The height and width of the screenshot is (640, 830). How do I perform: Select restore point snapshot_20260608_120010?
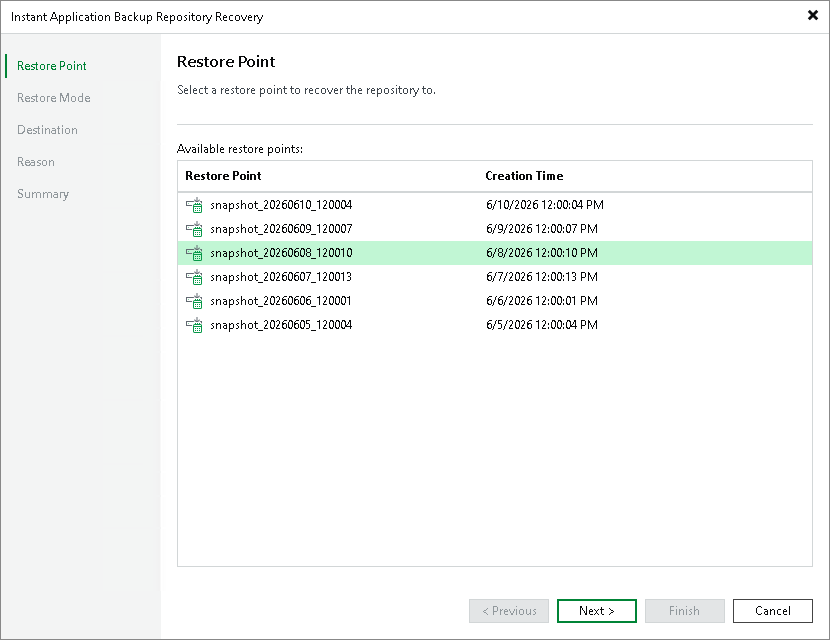(494, 253)
